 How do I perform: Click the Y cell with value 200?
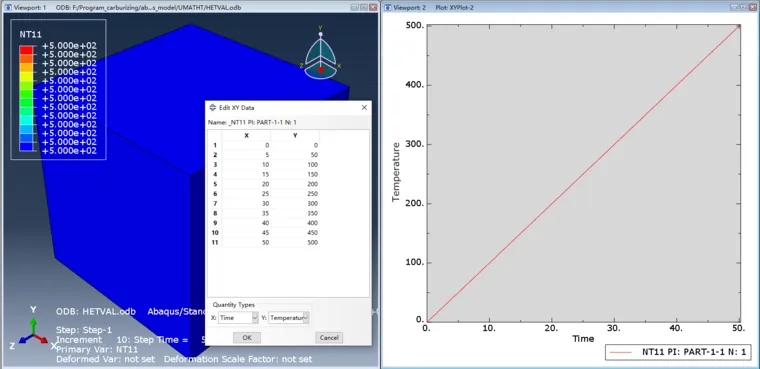point(295,184)
